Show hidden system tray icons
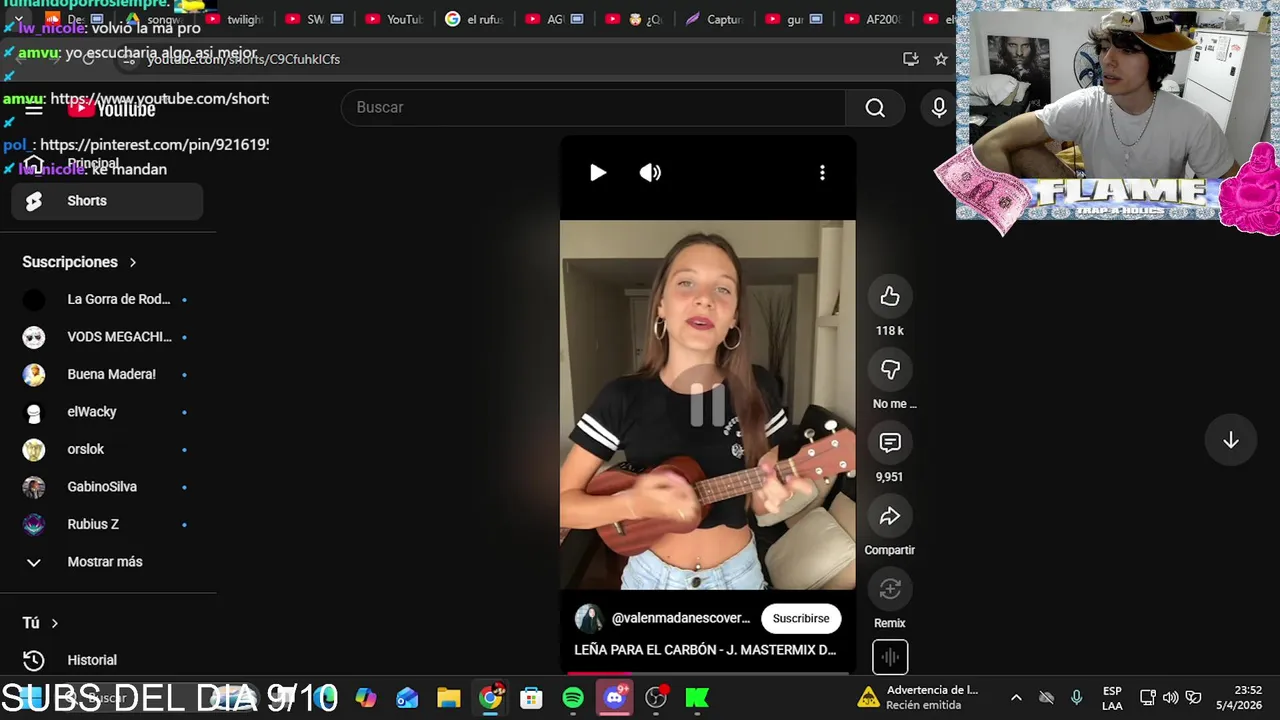 coord(1016,698)
